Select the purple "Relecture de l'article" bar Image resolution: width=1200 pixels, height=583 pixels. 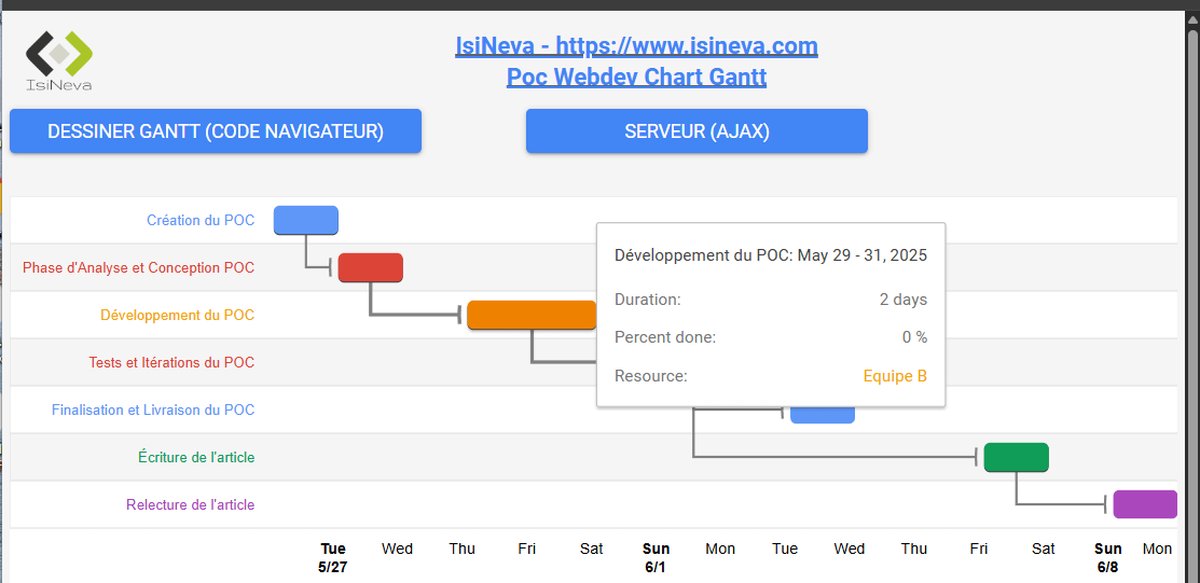1144,503
